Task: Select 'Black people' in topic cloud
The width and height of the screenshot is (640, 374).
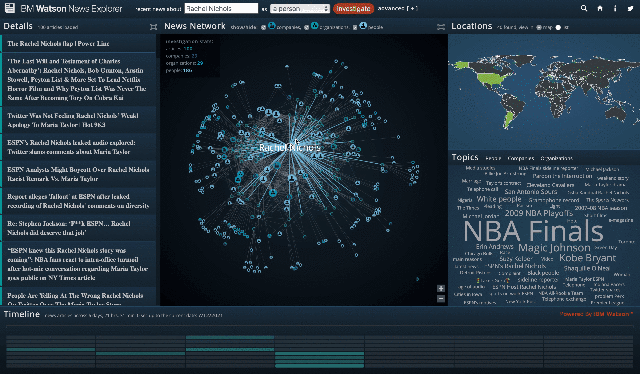Action: (x=543, y=273)
